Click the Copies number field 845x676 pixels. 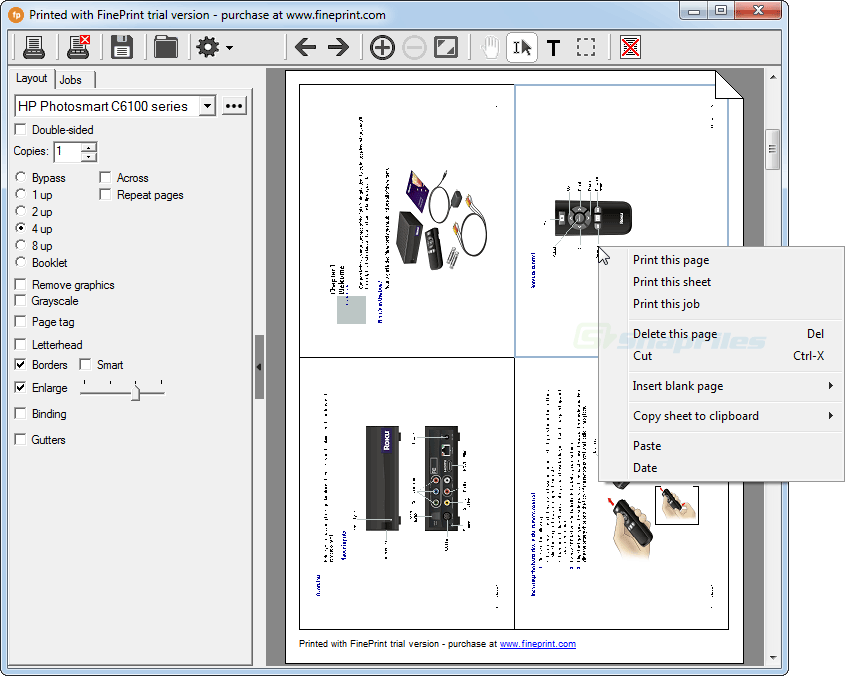(67, 151)
